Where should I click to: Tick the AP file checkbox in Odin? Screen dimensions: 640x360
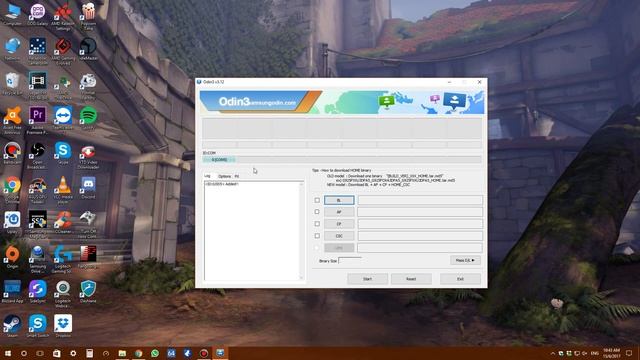(317, 212)
